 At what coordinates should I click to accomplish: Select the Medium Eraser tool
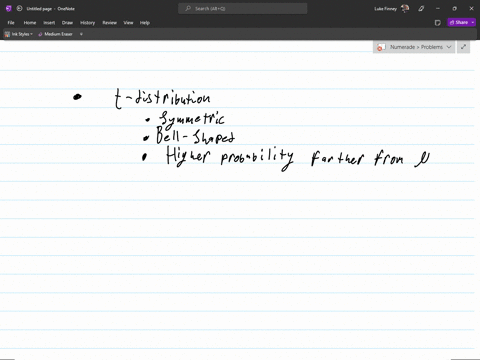(x=55, y=34)
